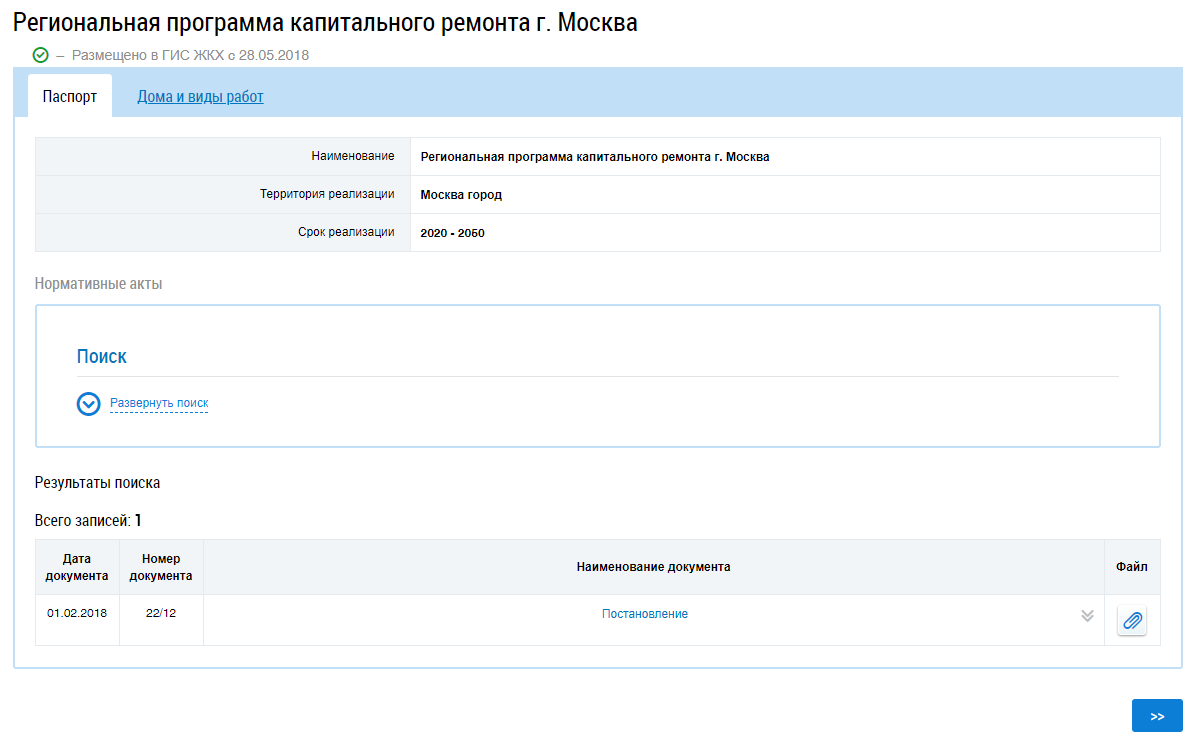This screenshot has height=741, width=1193.
Task: Expand search via Развернуть поиск link
Action: click(x=159, y=403)
